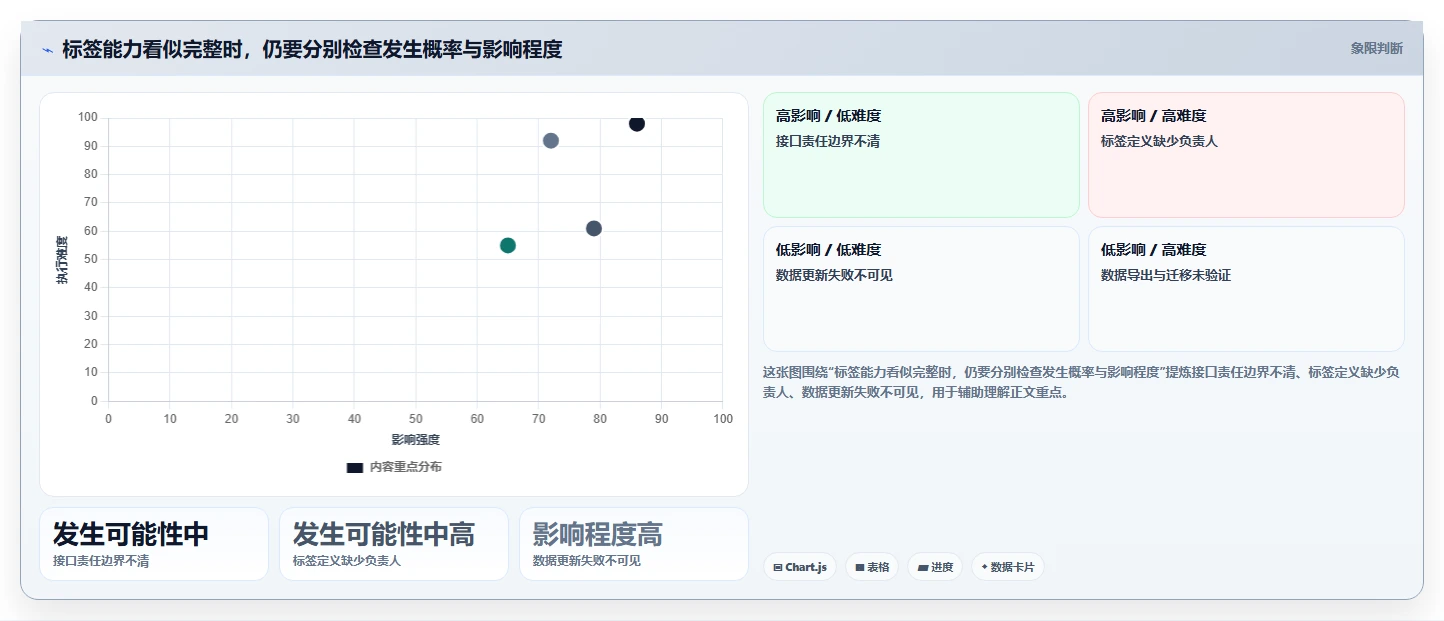The image size is (1444, 621).
Task: Click the lightning icon beside the title
Action: [47, 49]
